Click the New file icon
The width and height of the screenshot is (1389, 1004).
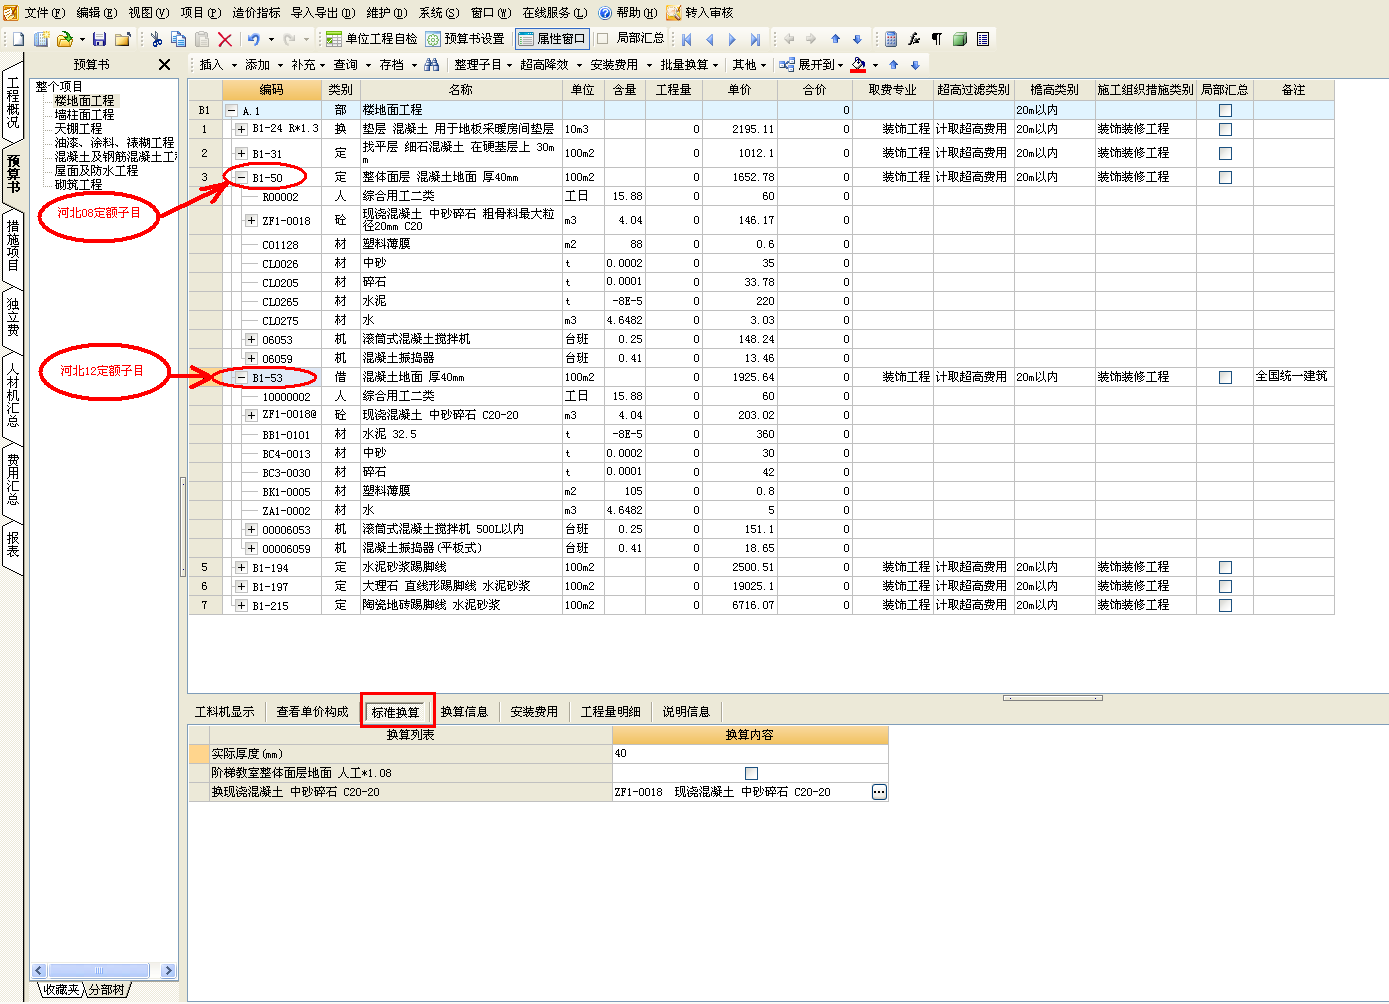pos(18,39)
